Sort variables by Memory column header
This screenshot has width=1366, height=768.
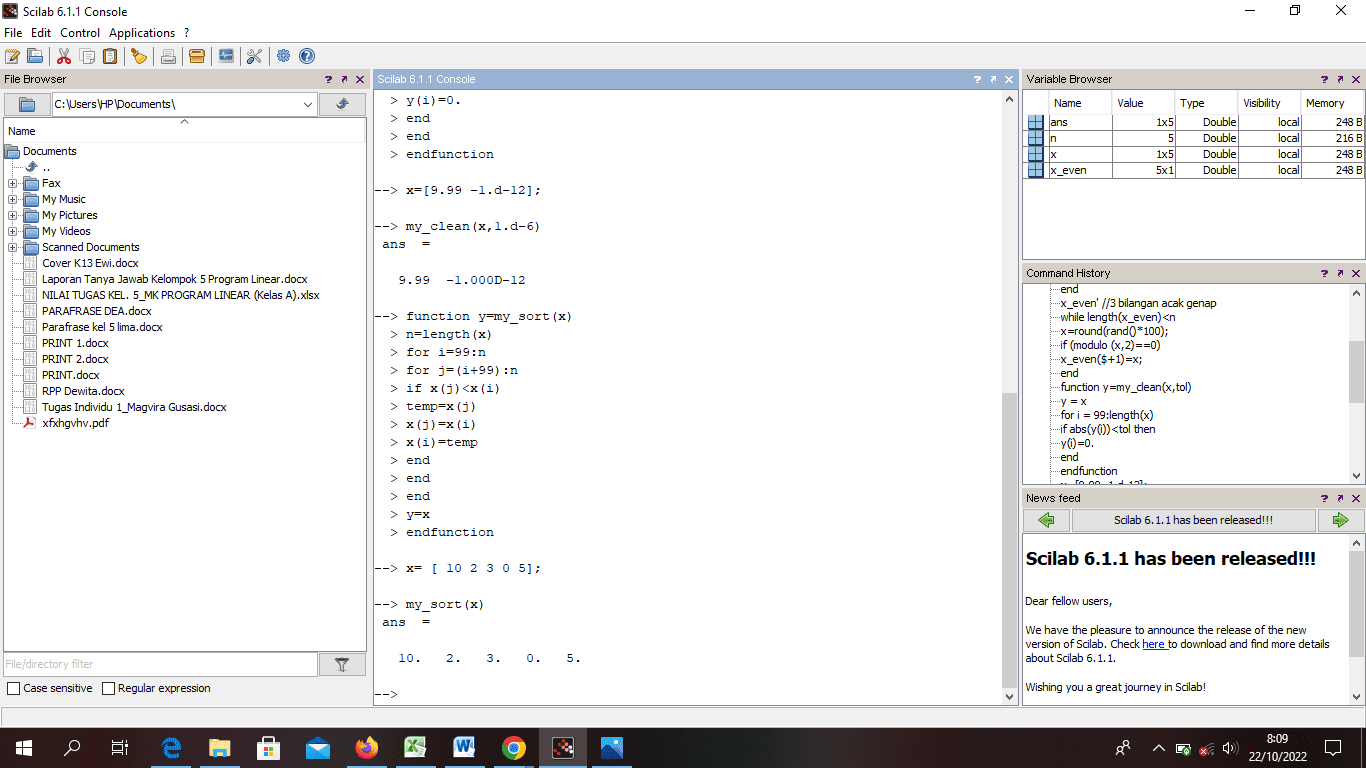point(1331,103)
